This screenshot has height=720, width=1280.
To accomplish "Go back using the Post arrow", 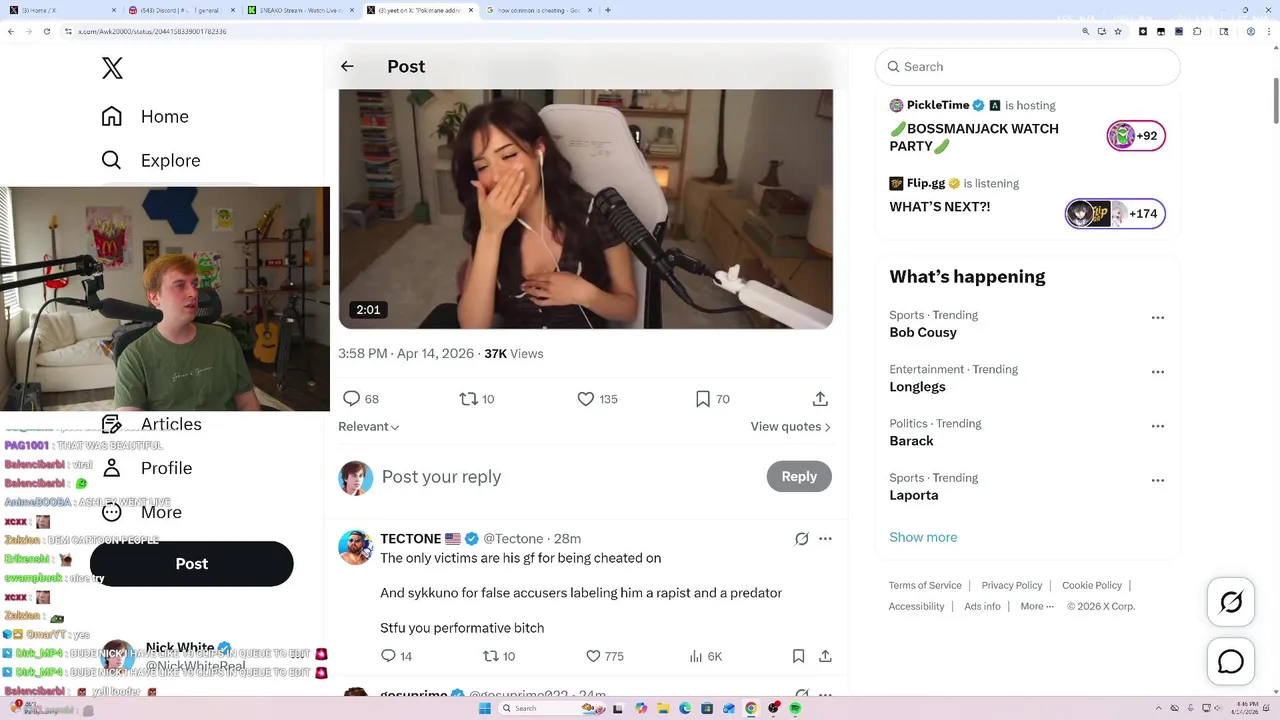I will pos(347,66).
